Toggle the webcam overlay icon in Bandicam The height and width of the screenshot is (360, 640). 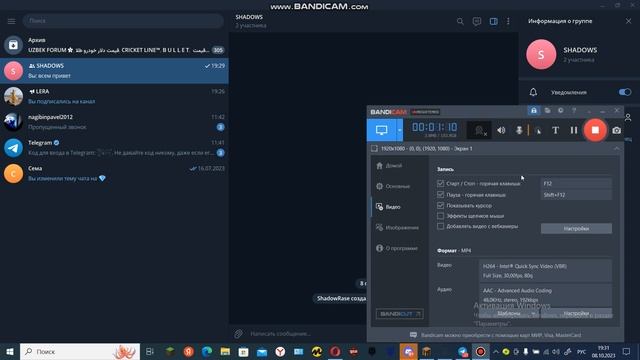point(479,130)
